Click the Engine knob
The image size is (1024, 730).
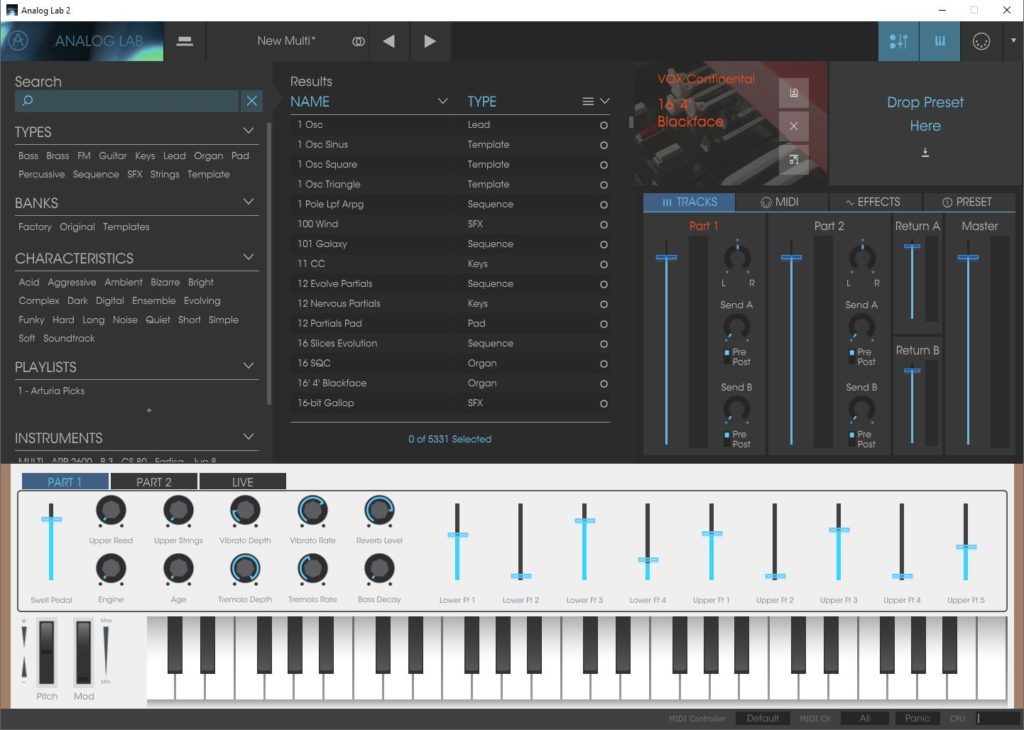point(111,569)
